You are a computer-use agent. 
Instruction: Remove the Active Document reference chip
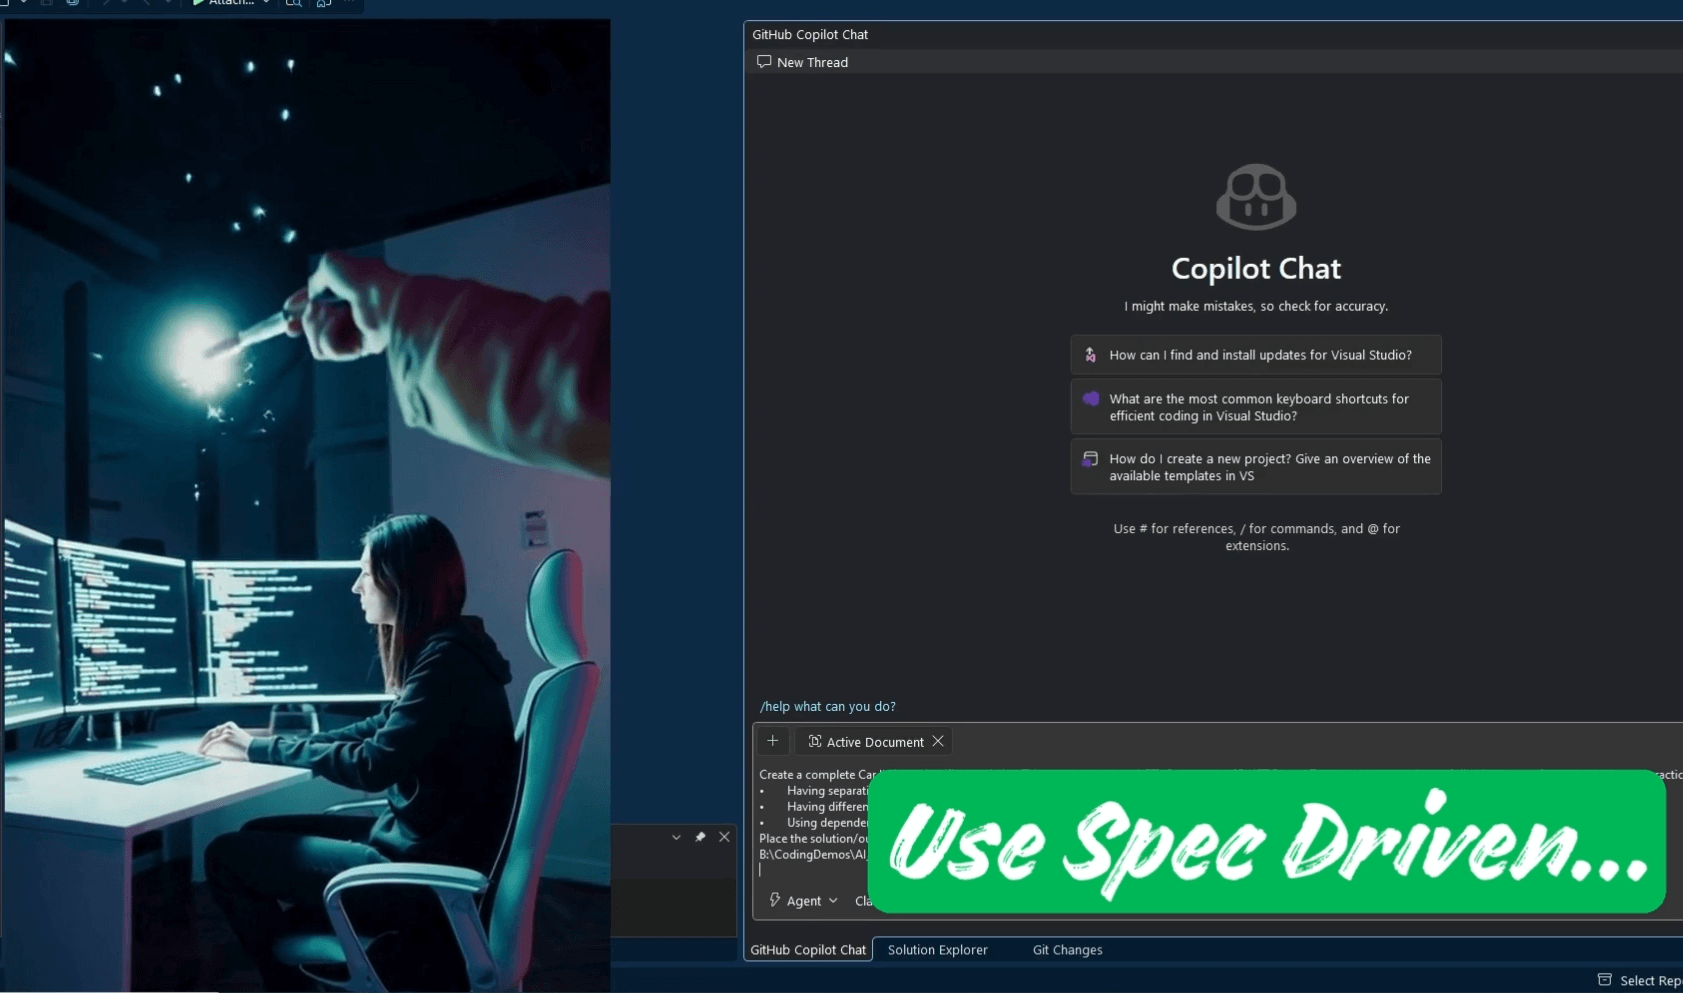tap(938, 741)
